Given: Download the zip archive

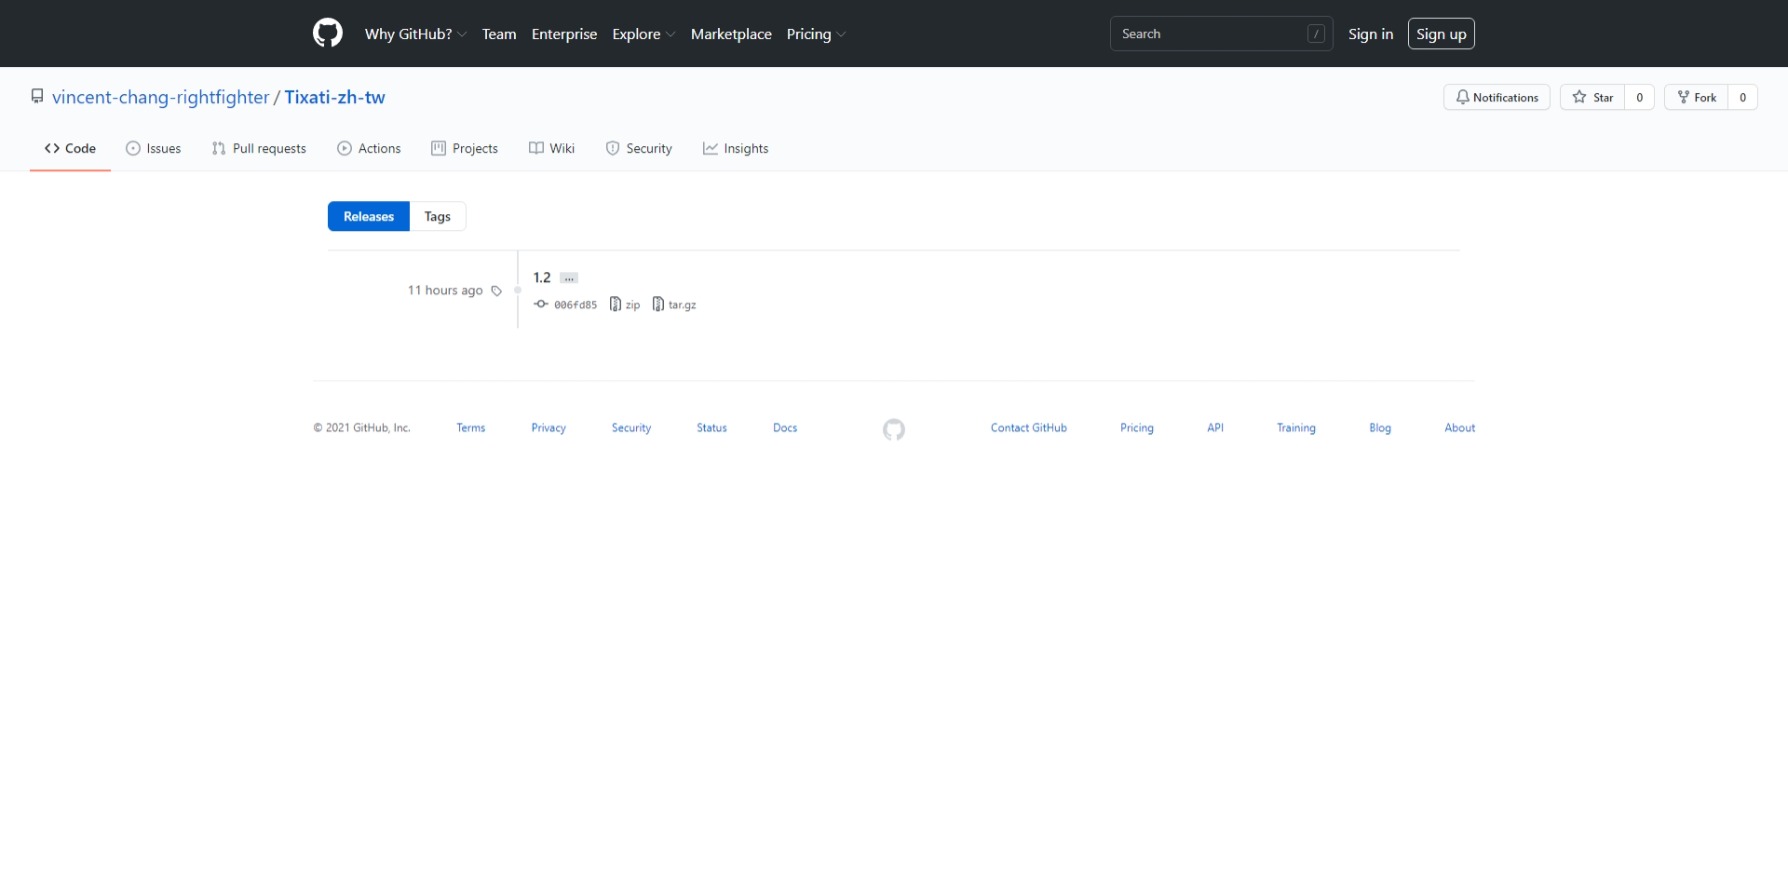Looking at the screenshot, I should tap(625, 304).
